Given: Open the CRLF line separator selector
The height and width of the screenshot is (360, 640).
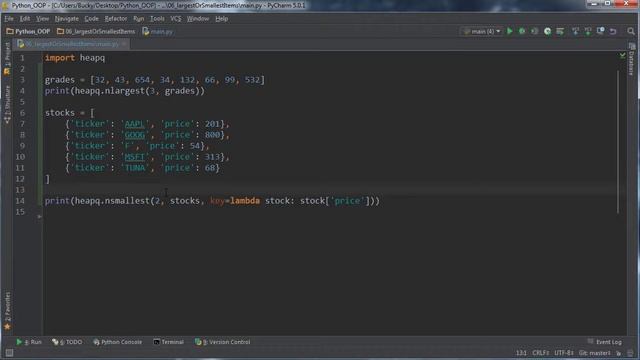Looking at the screenshot, I should click(x=541, y=353).
